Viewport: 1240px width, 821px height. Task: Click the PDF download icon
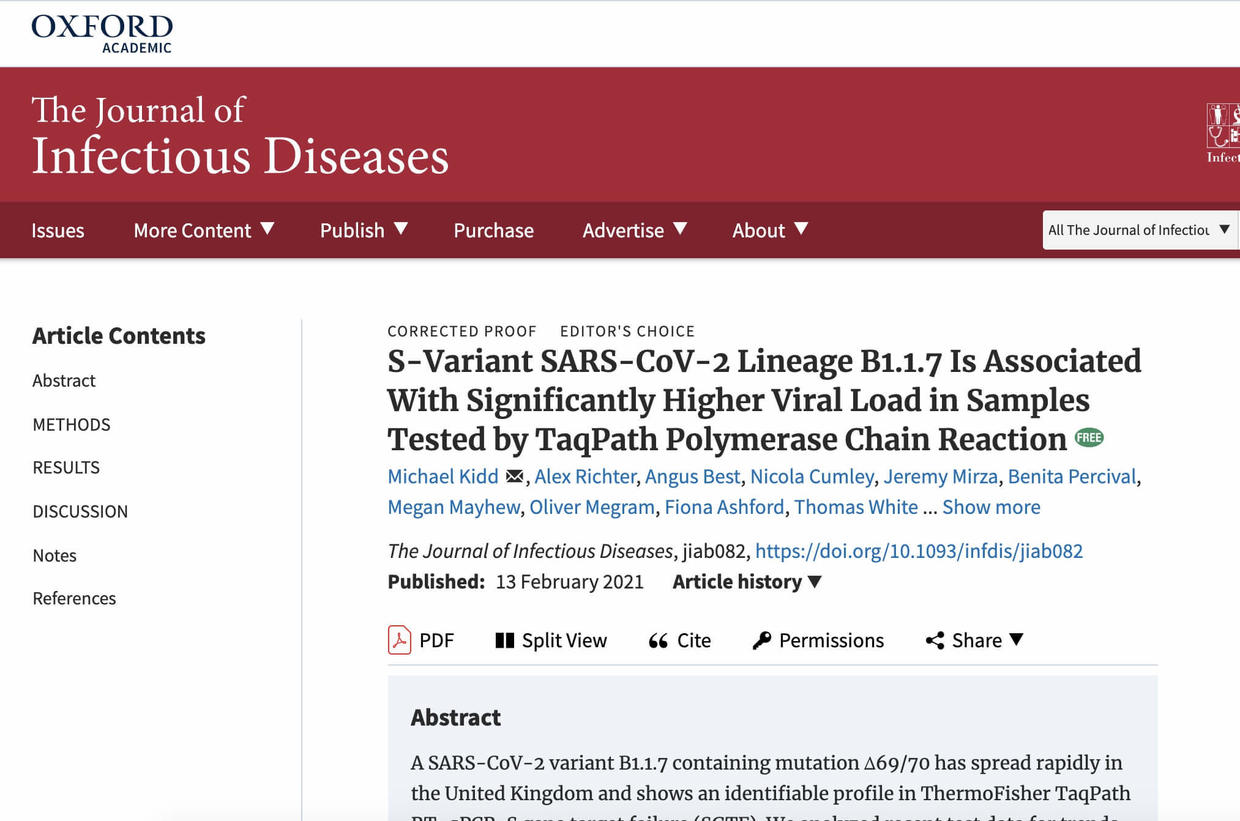pyautogui.click(x=400, y=640)
